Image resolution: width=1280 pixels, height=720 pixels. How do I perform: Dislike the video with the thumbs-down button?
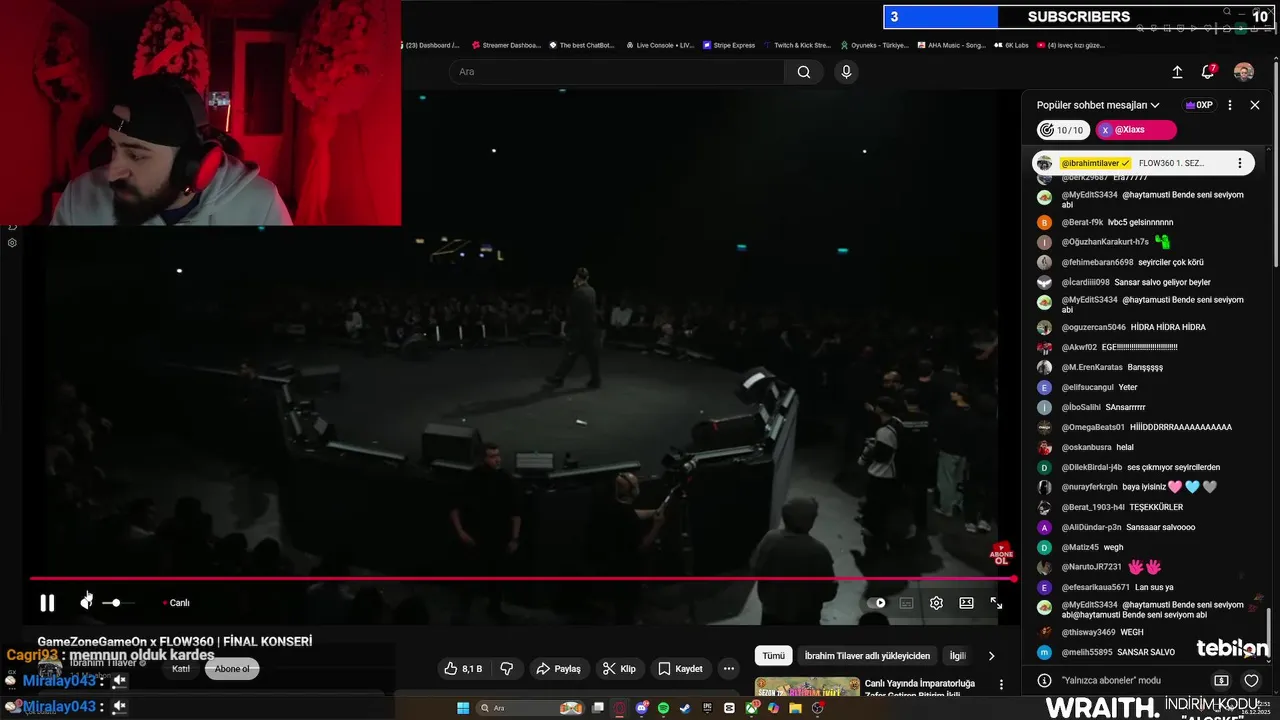pos(507,668)
